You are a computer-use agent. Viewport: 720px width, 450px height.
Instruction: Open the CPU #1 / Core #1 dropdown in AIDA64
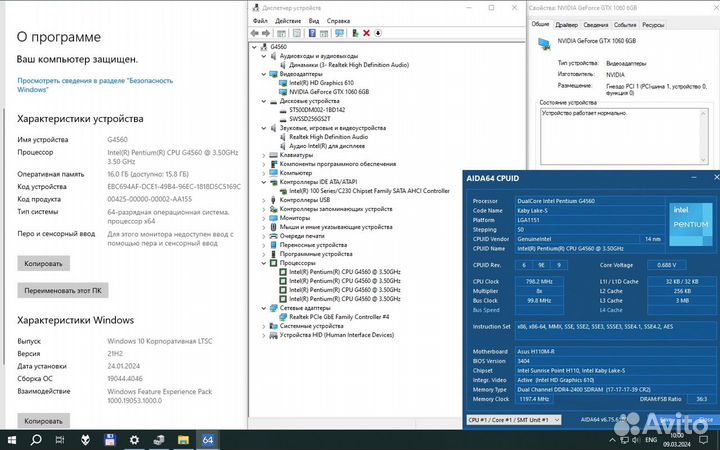coord(514,420)
